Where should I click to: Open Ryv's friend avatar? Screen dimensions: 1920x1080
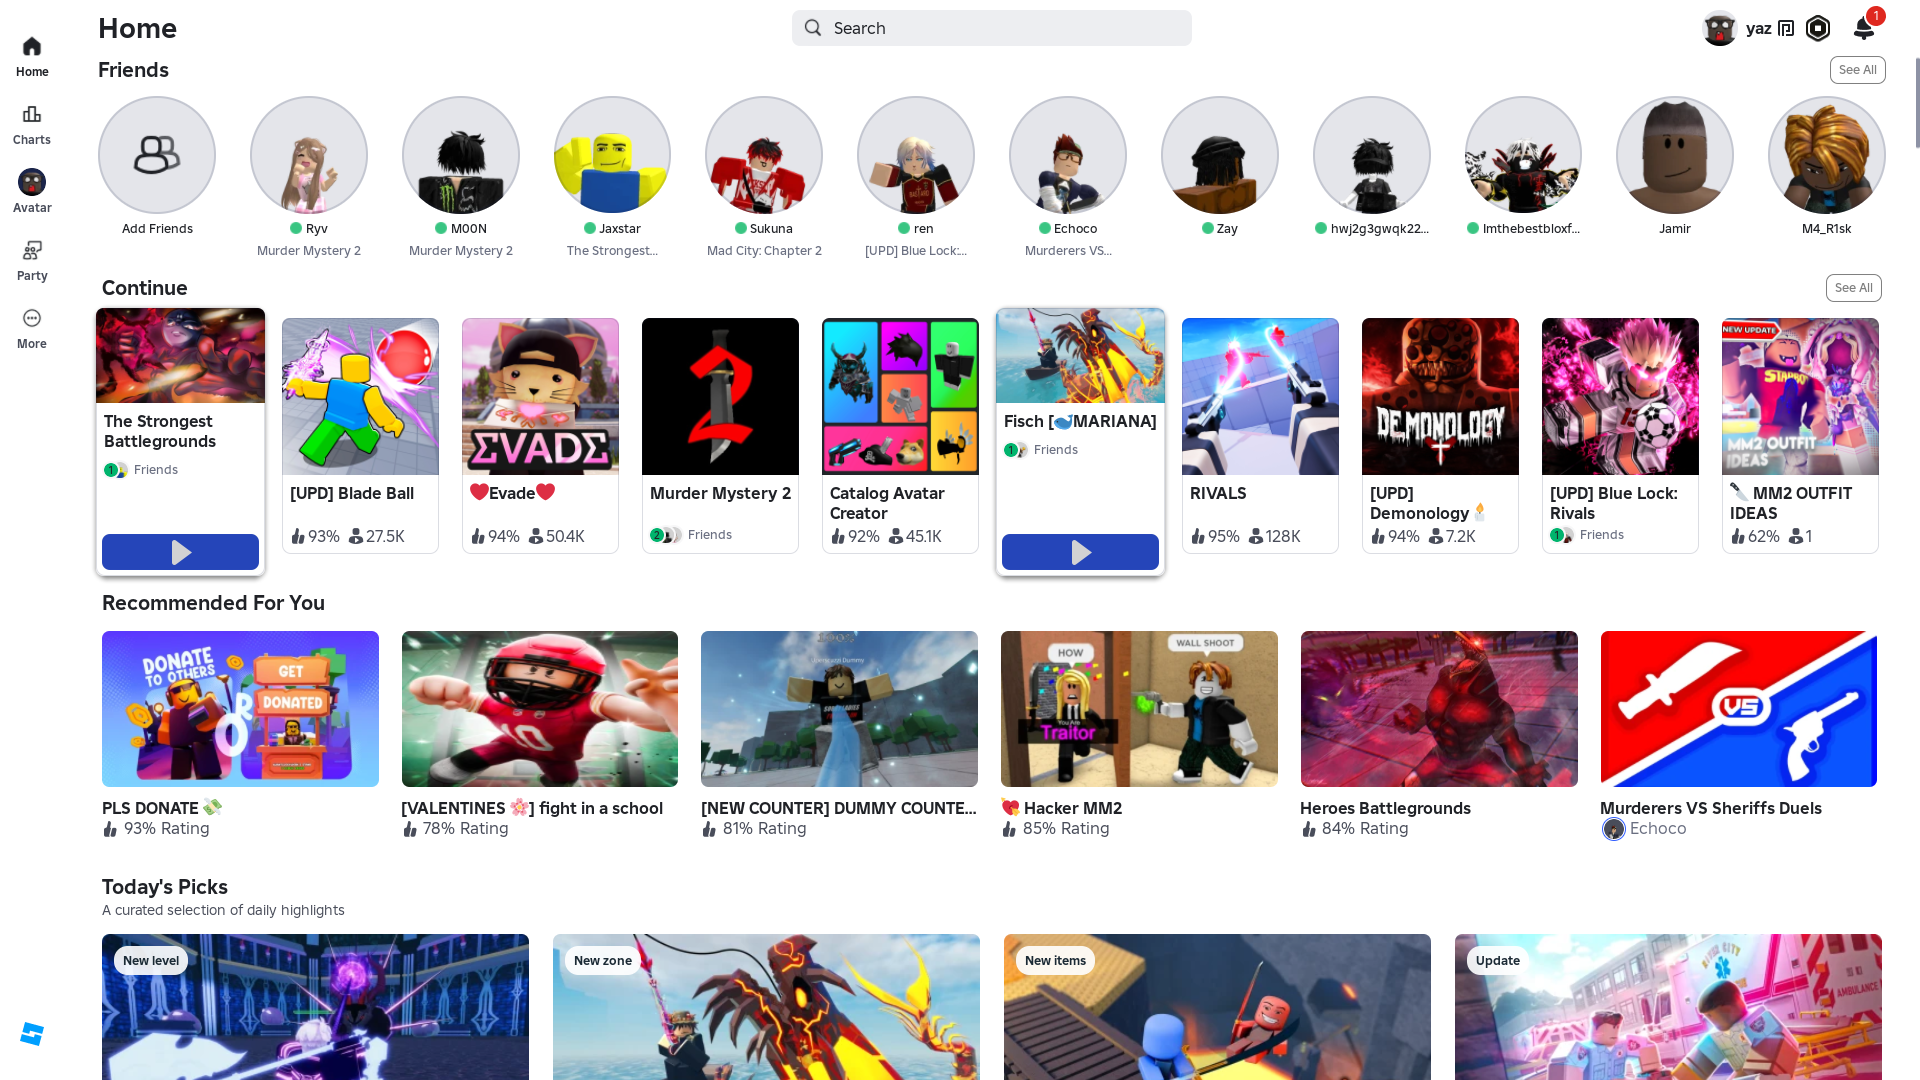pyautogui.click(x=309, y=155)
